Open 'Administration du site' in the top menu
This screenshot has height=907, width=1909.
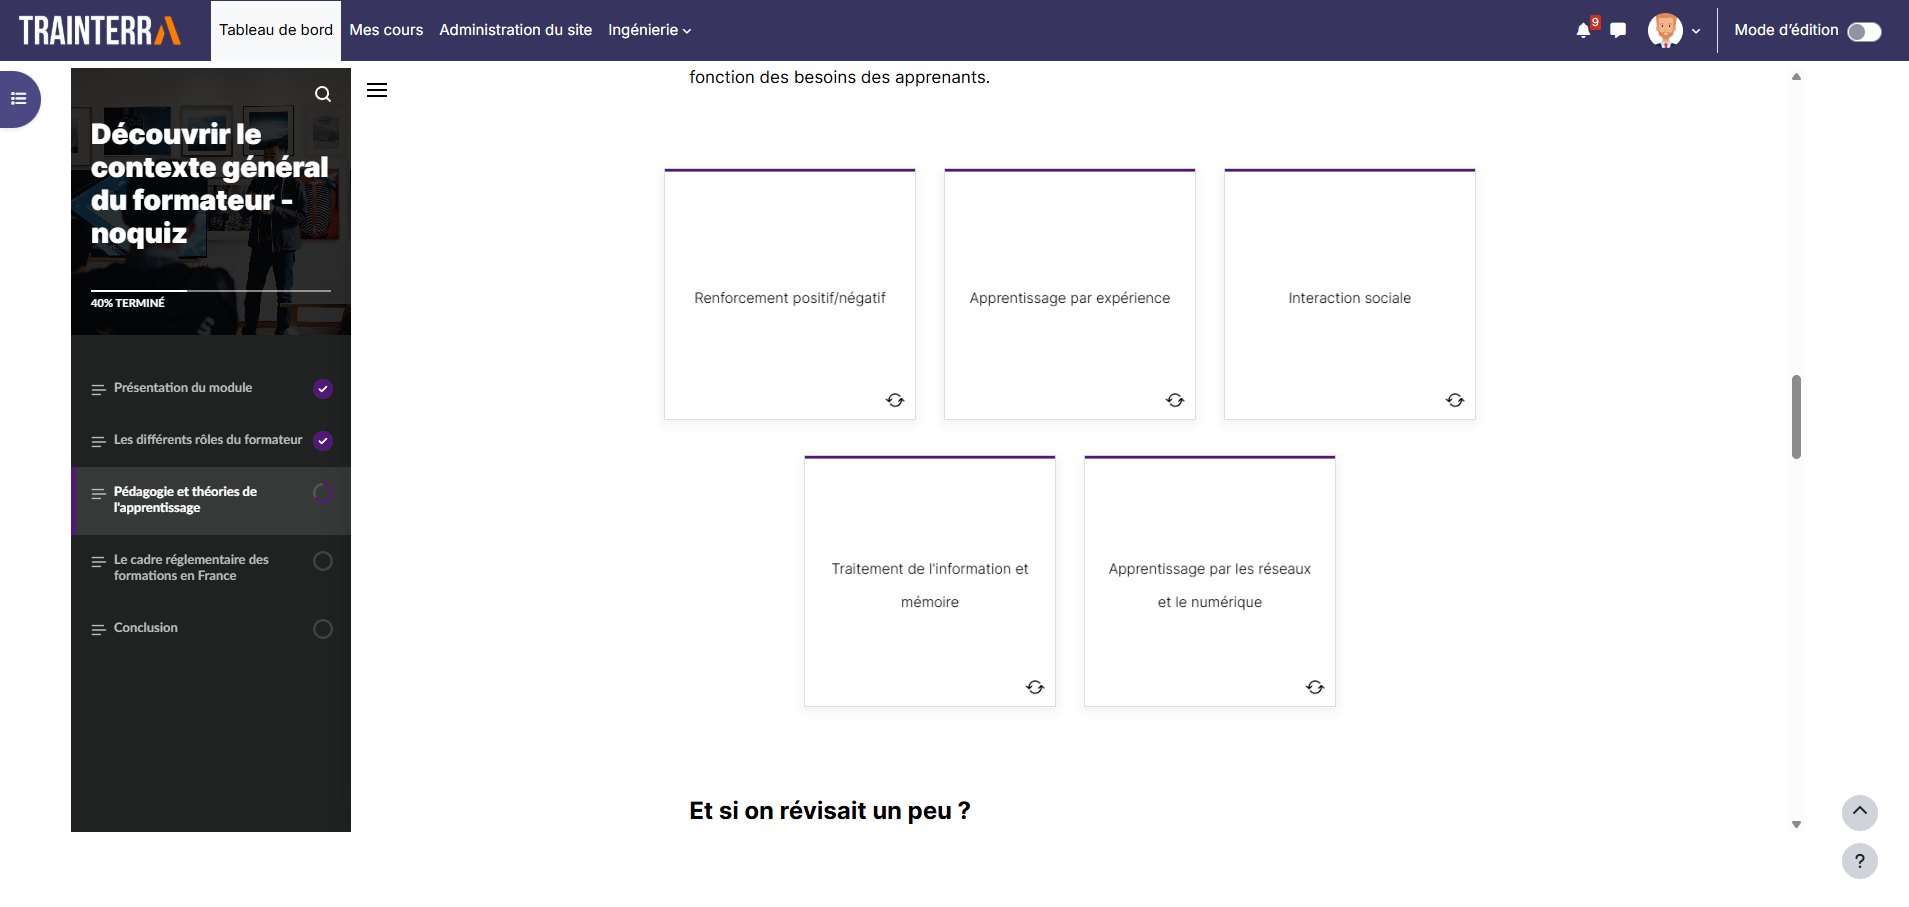click(516, 30)
